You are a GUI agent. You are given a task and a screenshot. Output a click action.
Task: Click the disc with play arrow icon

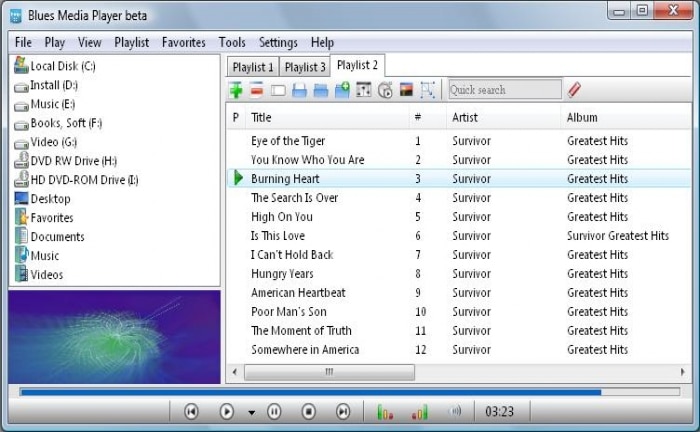[x=385, y=90]
